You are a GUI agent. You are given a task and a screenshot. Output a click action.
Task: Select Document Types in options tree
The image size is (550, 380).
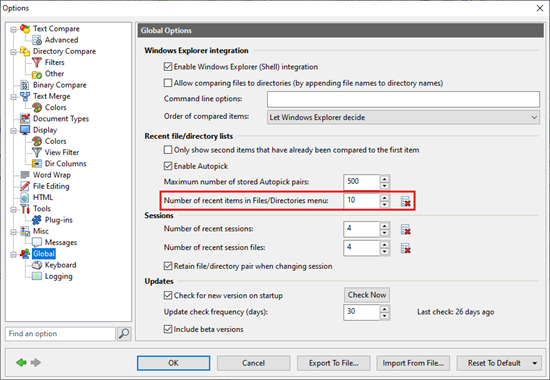point(61,119)
